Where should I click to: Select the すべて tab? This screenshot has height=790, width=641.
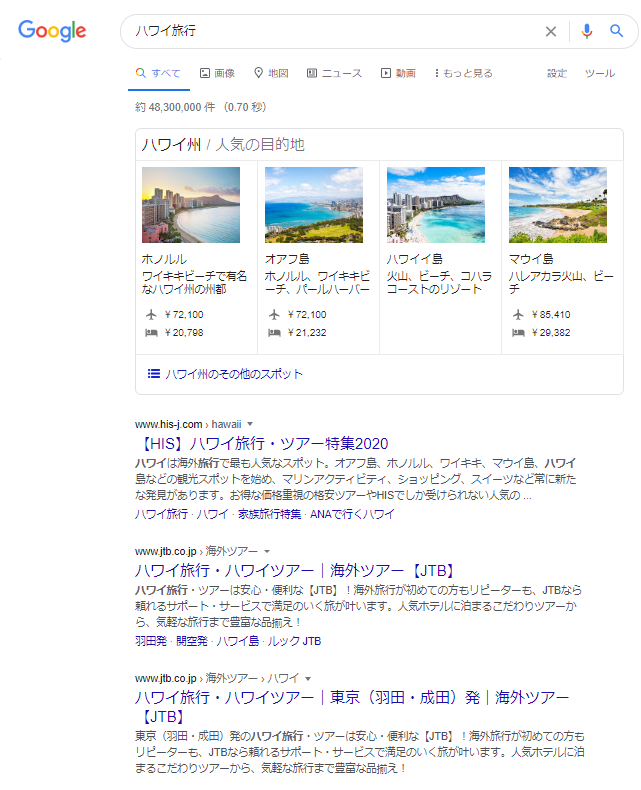pyautogui.click(x=158, y=74)
